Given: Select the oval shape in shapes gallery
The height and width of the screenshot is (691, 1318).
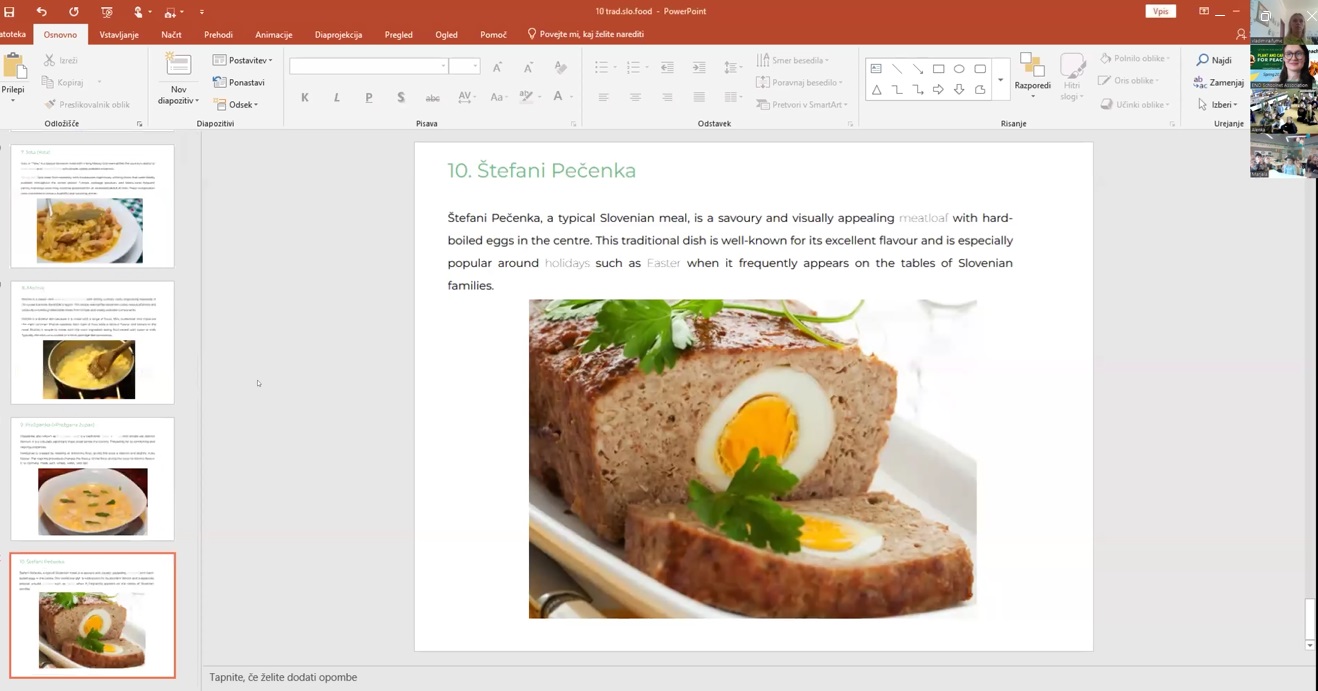Looking at the screenshot, I should click(x=959, y=69).
